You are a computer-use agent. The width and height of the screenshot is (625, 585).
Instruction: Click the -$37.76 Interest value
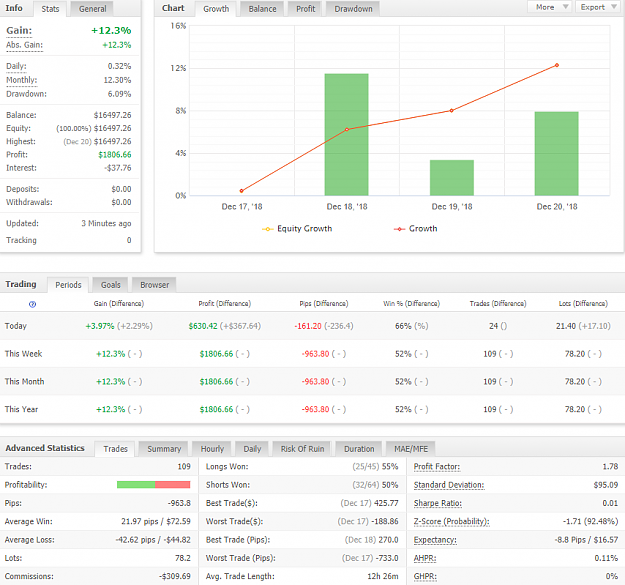click(118, 168)
